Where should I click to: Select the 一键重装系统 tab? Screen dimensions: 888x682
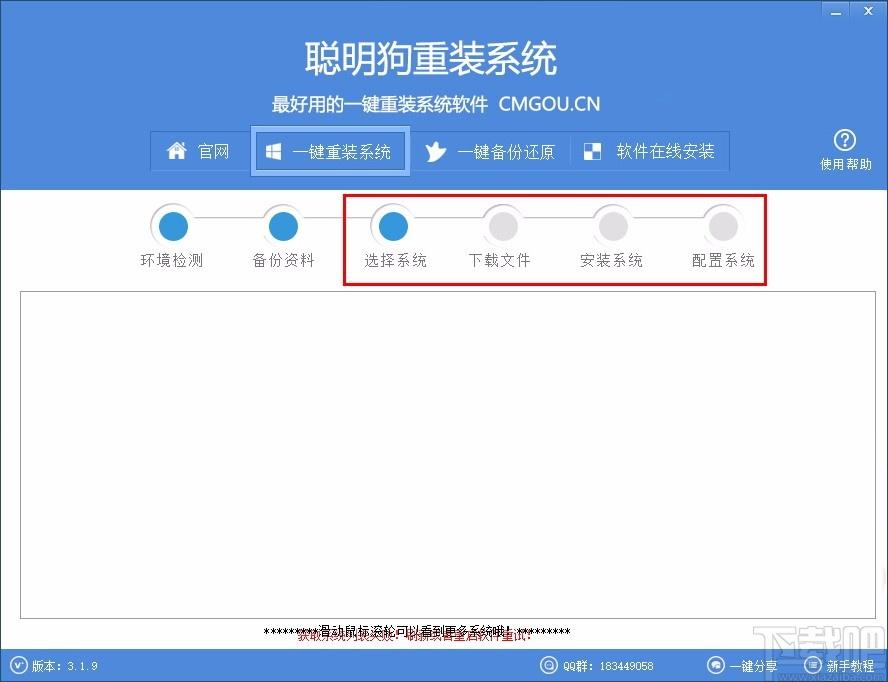pos(331,151)
